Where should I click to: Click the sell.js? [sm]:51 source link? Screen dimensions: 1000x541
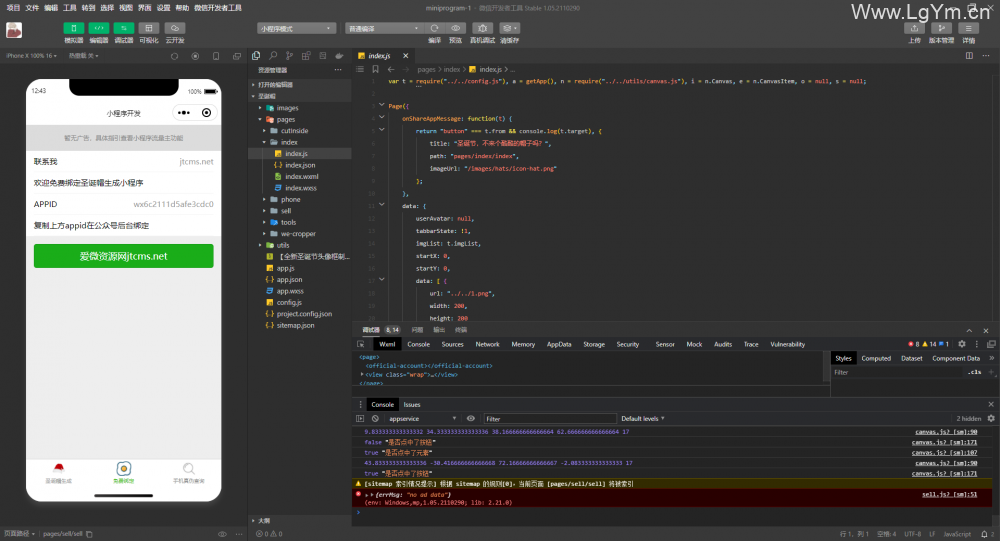(x=949, y=494)
